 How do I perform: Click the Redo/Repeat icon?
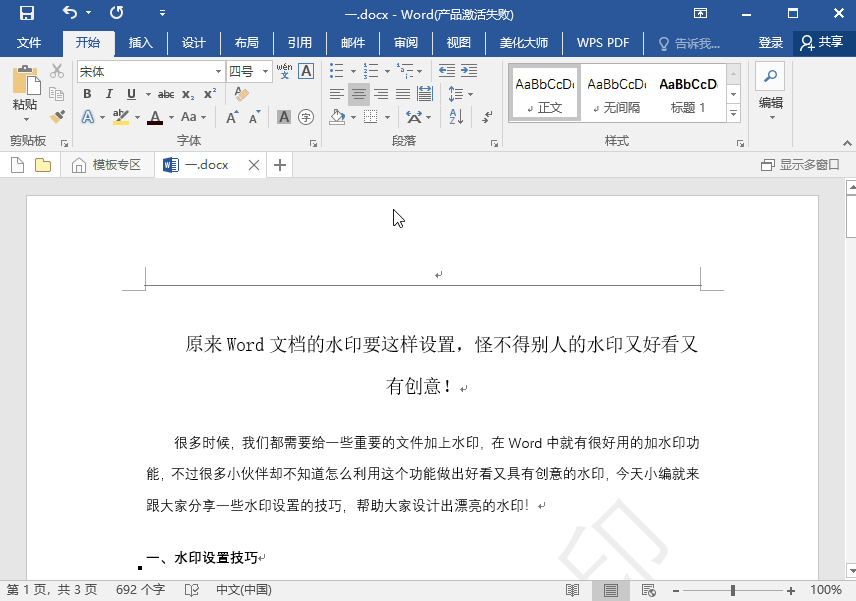tap(116, 12)
